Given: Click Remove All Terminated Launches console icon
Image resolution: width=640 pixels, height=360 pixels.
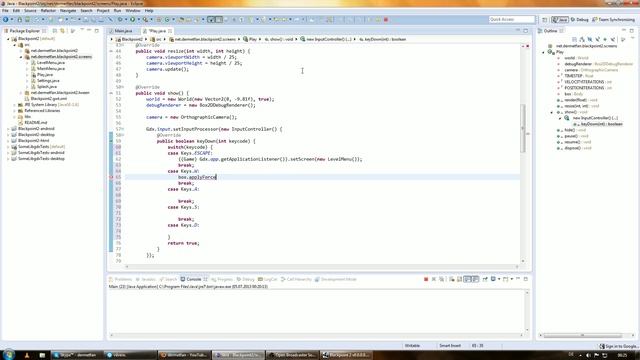Looking at the screenshot, I should click(442, 279).
